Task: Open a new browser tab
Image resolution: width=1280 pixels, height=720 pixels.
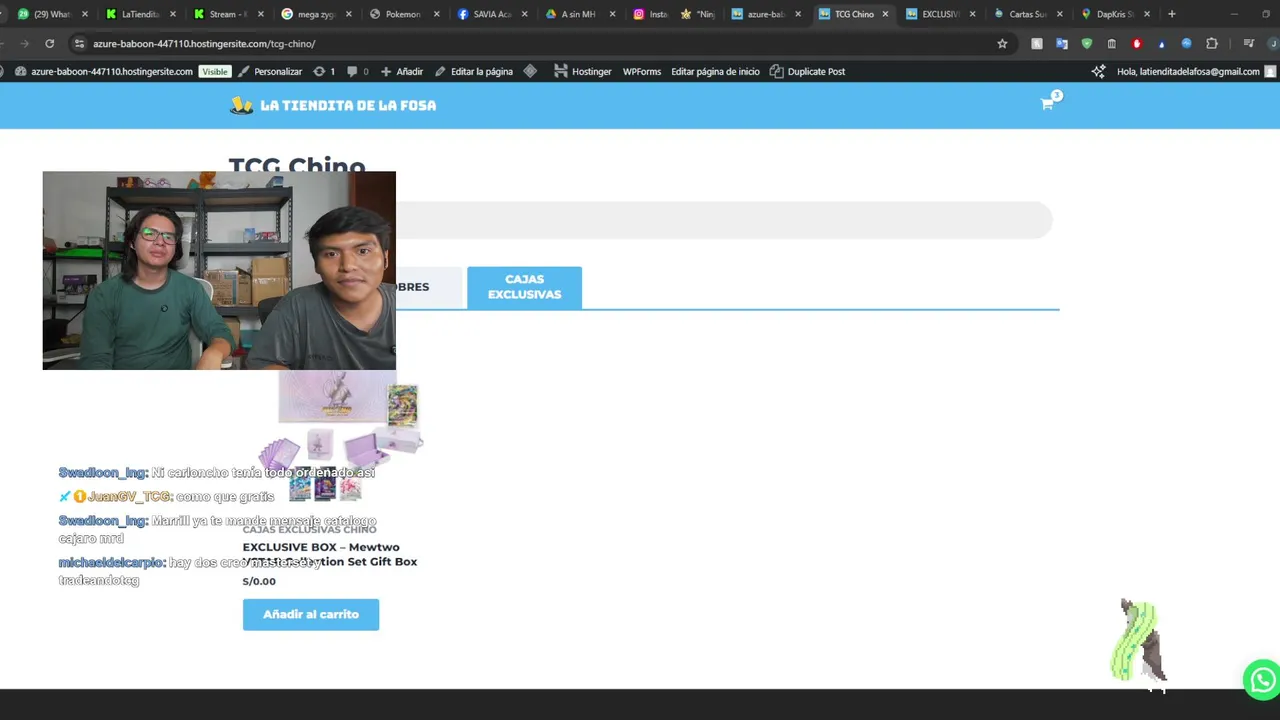Action: [x=1172, y=14]
